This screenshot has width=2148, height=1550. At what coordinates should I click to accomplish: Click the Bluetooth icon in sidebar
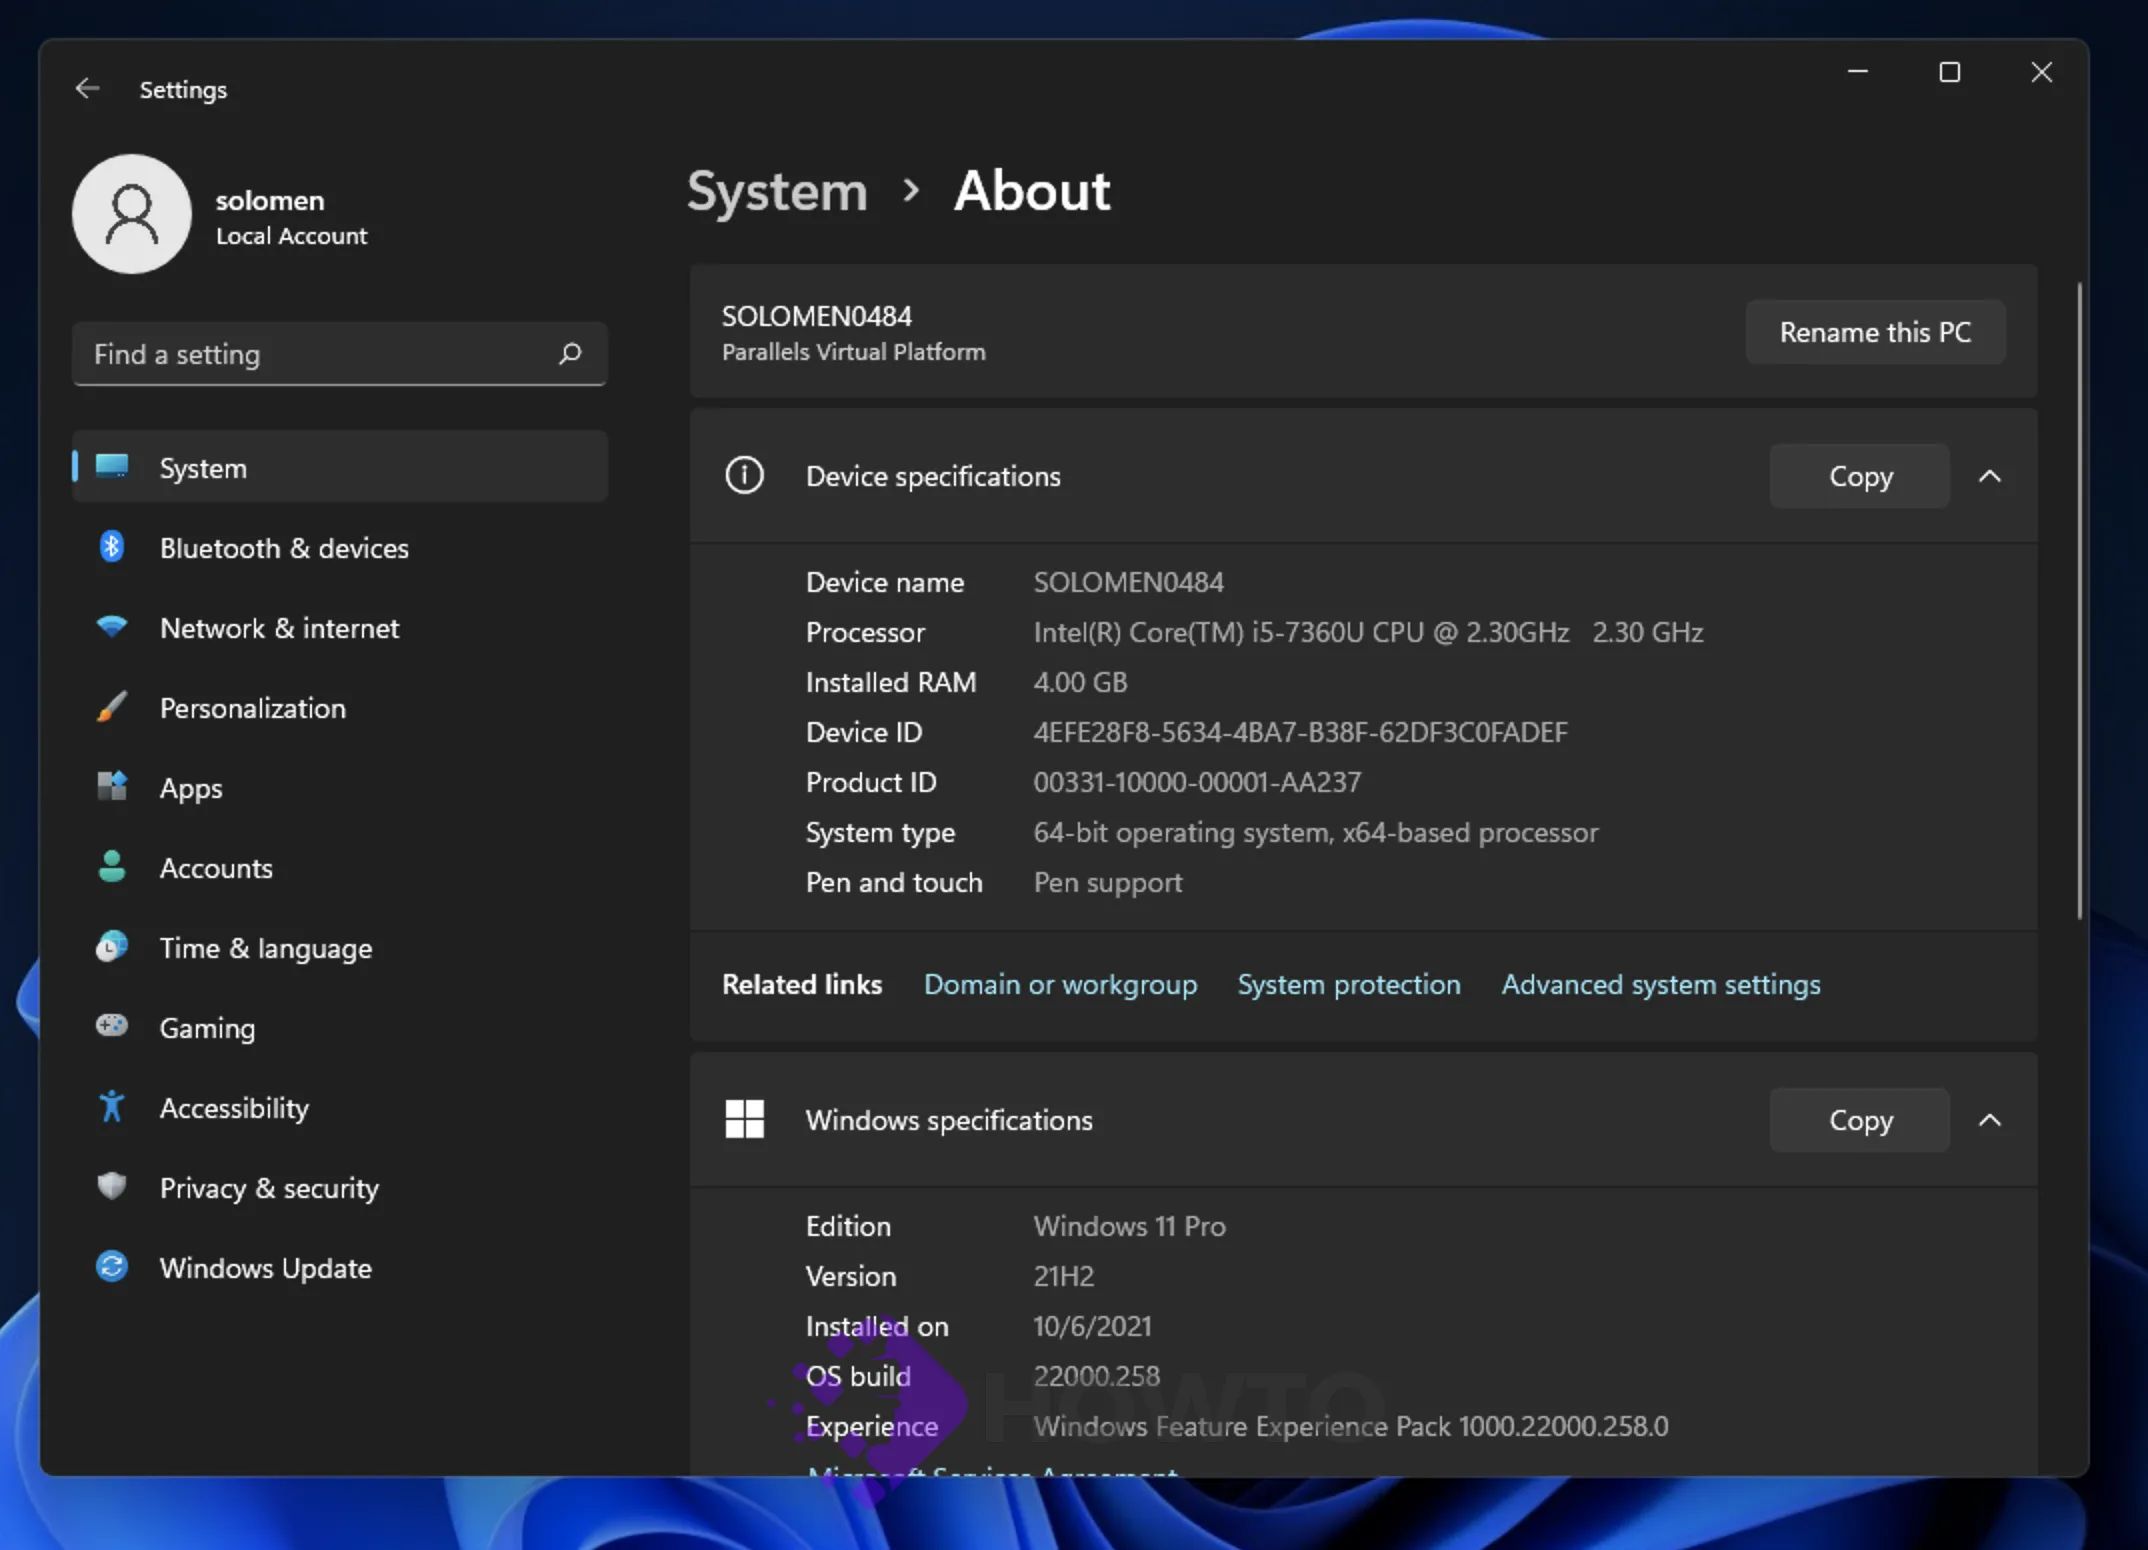(112, 547)
